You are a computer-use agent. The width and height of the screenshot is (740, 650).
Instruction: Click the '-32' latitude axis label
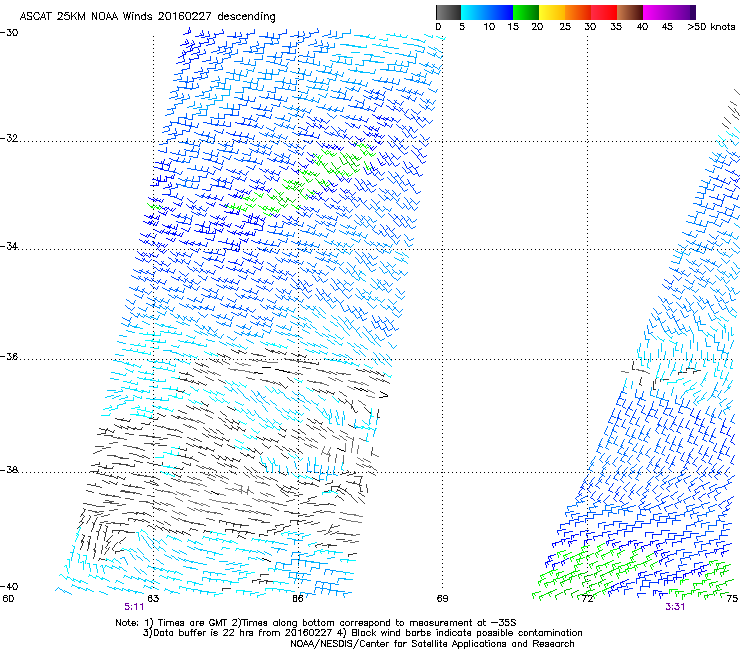[x=9, y=138]
